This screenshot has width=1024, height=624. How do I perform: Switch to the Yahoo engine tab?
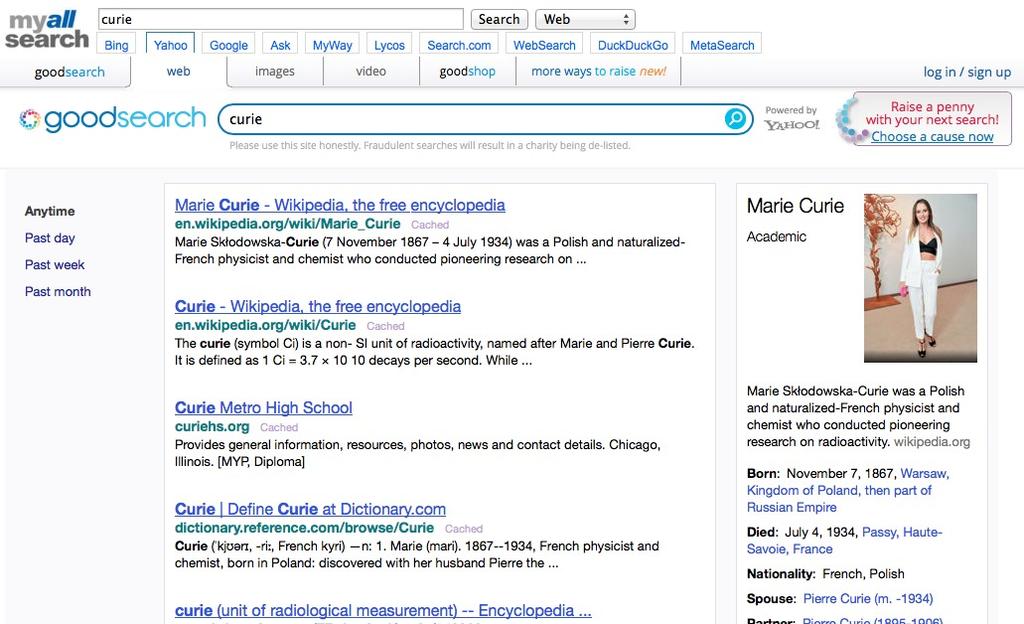170,45
